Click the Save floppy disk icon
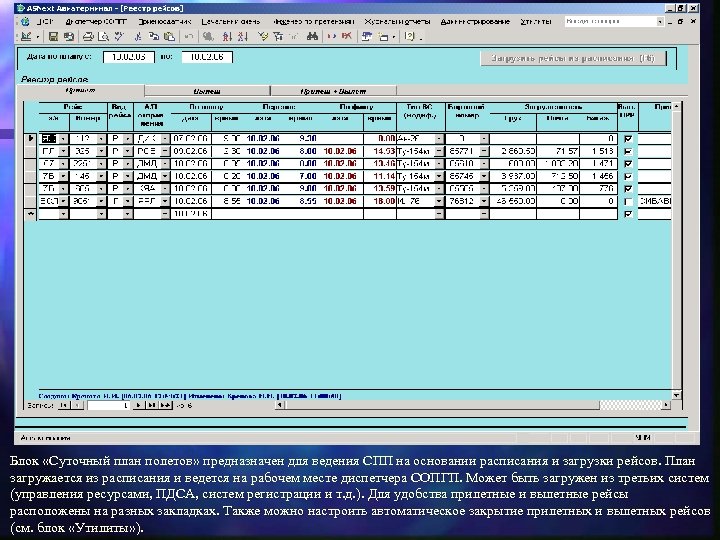The width and height of the screenshot is (720, 540). click(x=53, y=36)
